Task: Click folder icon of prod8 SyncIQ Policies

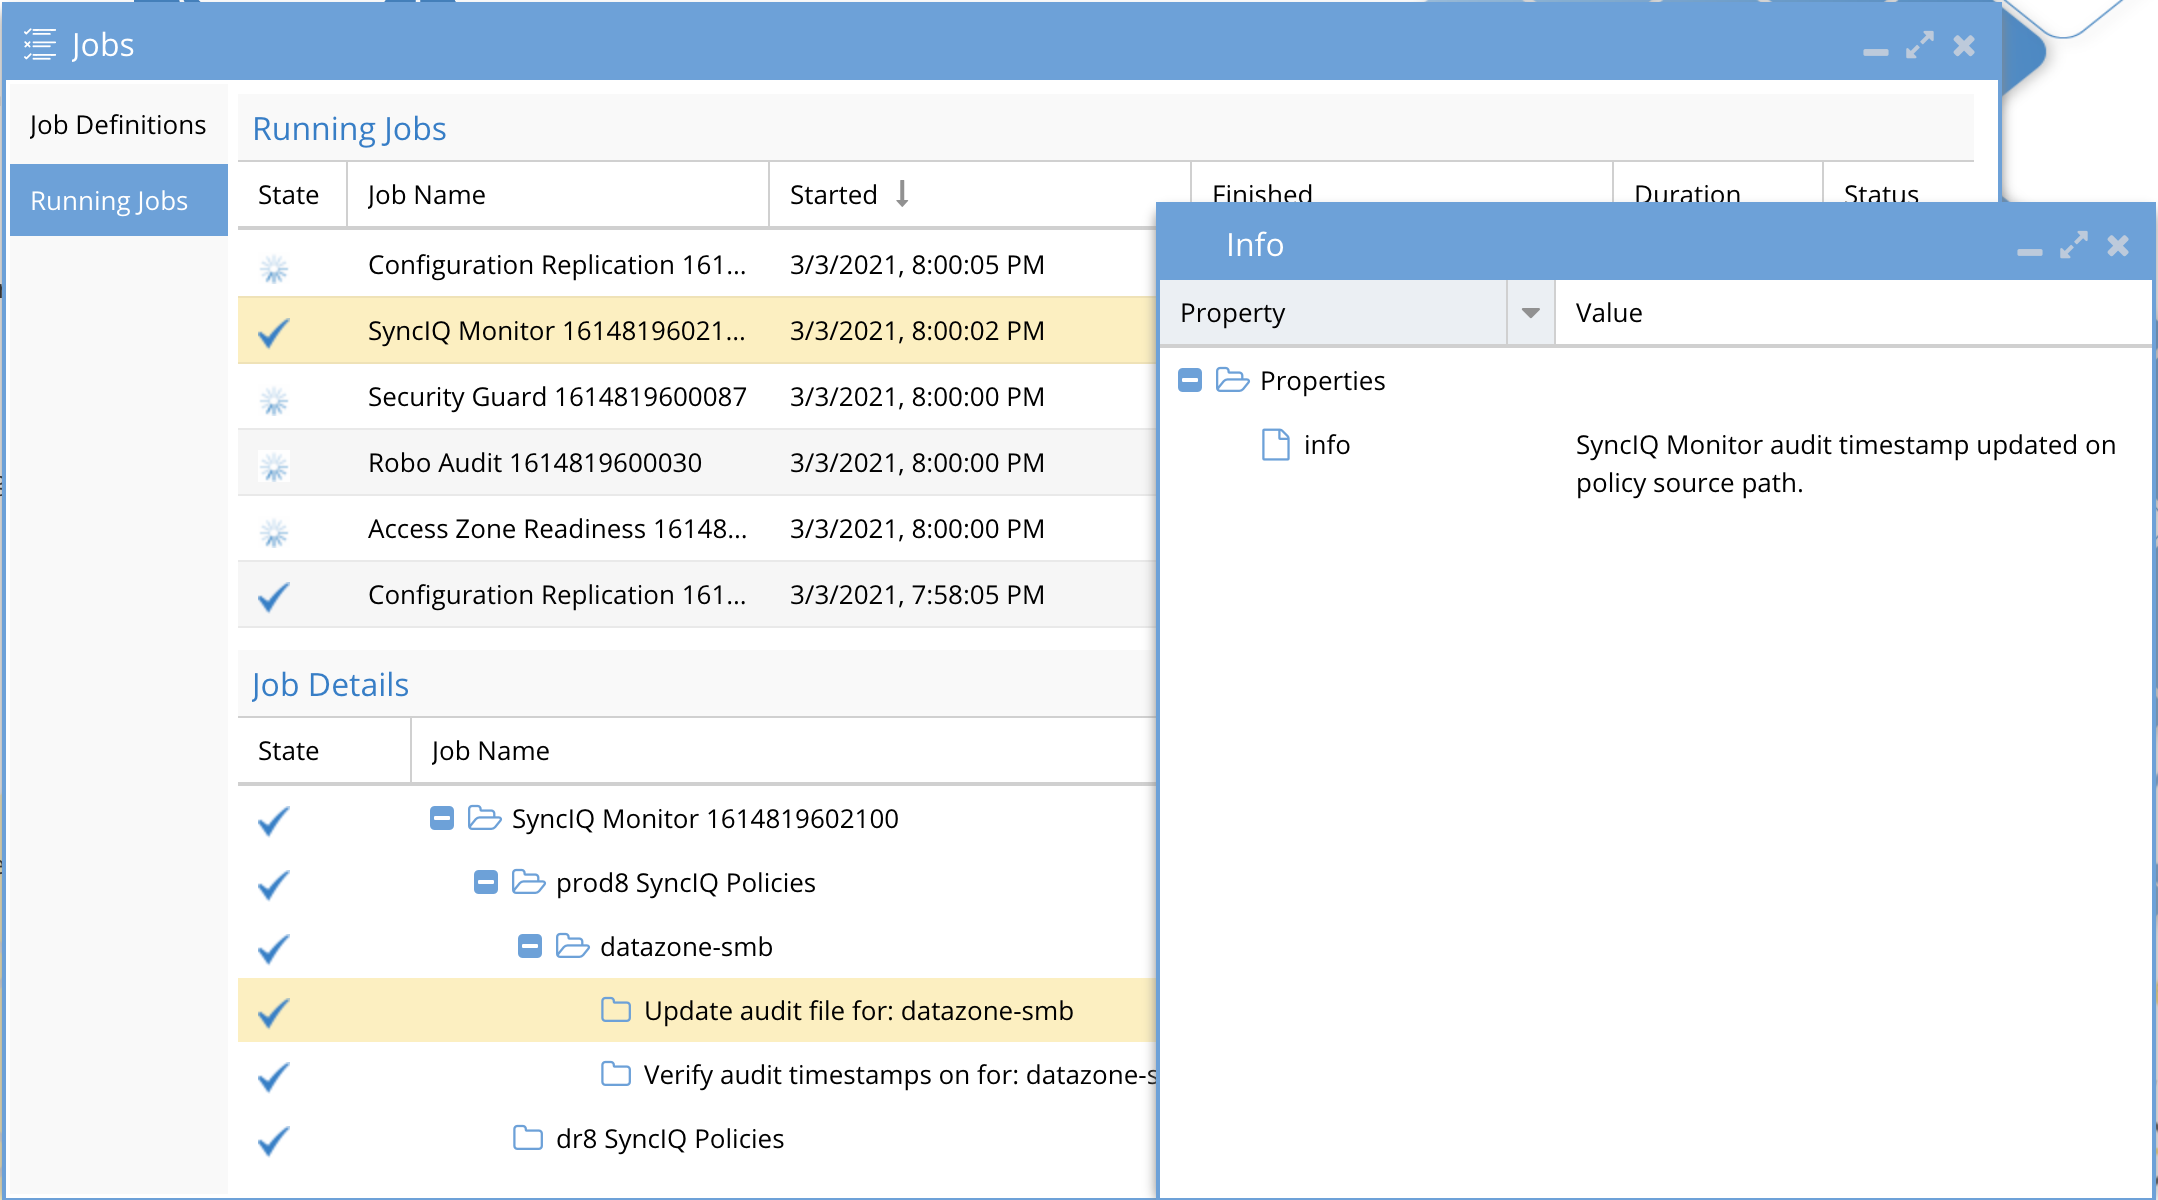Action: [x=529, y=882]
